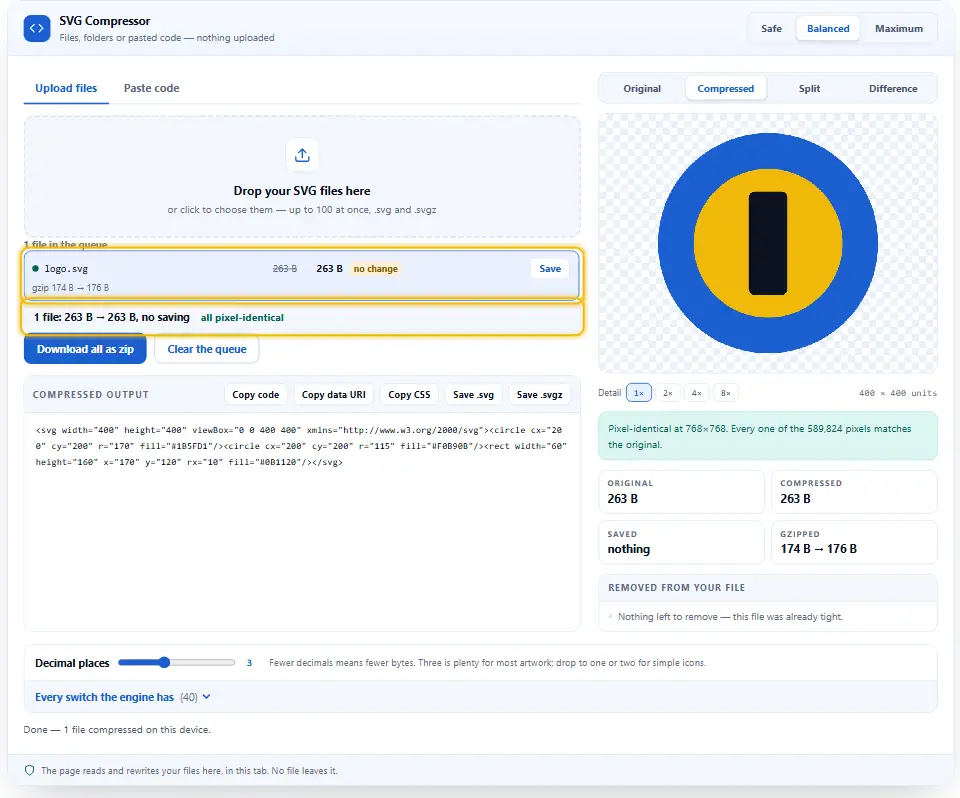The width and height of the screenshot is (960, 798).
Task: Click the upload arrow icon in drop zone
Action: click(302, 155)
